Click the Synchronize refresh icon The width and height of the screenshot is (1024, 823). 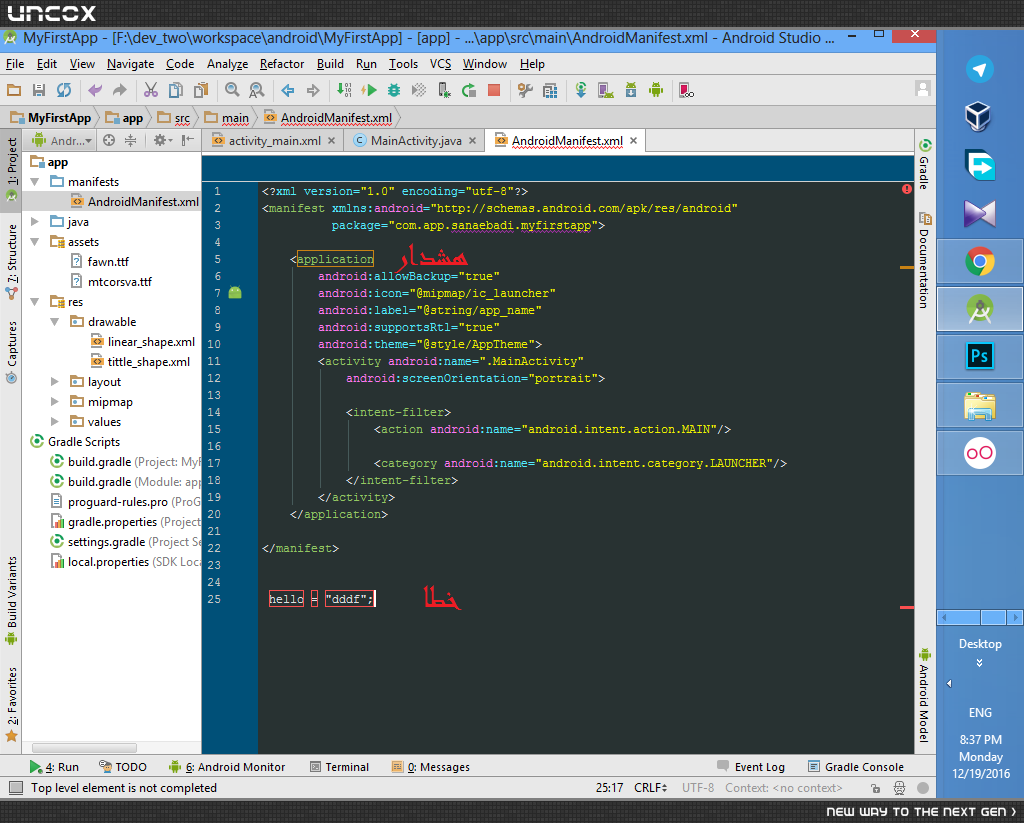coord(63,90)
